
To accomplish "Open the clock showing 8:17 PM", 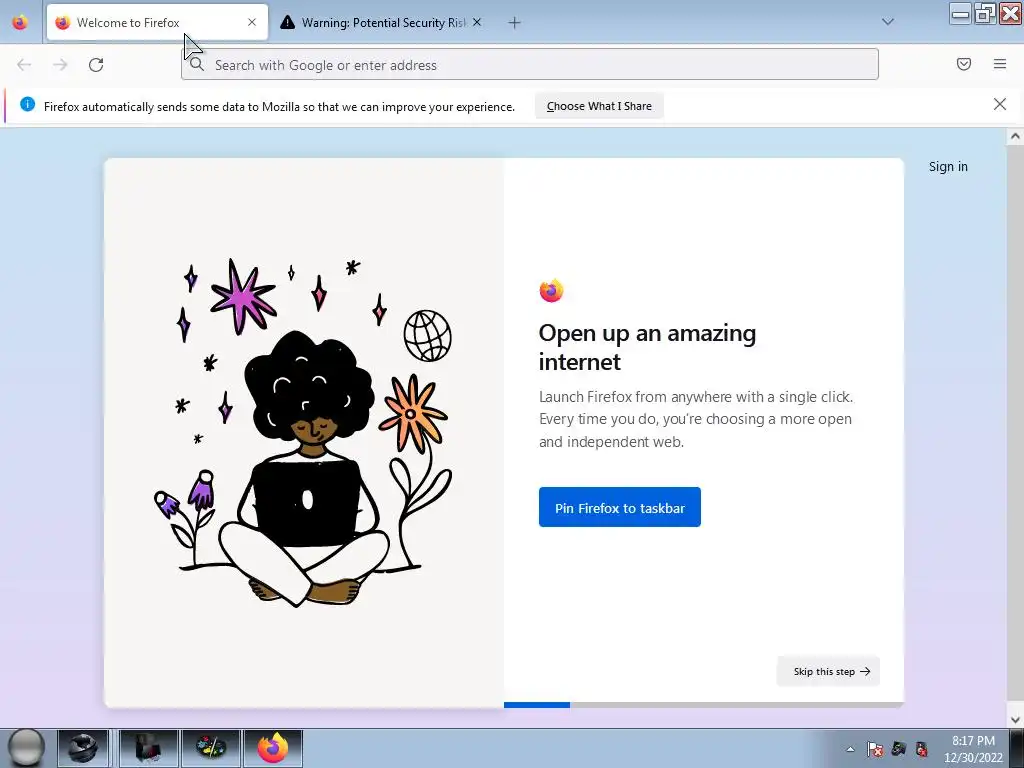I will [x=973, y=748].
